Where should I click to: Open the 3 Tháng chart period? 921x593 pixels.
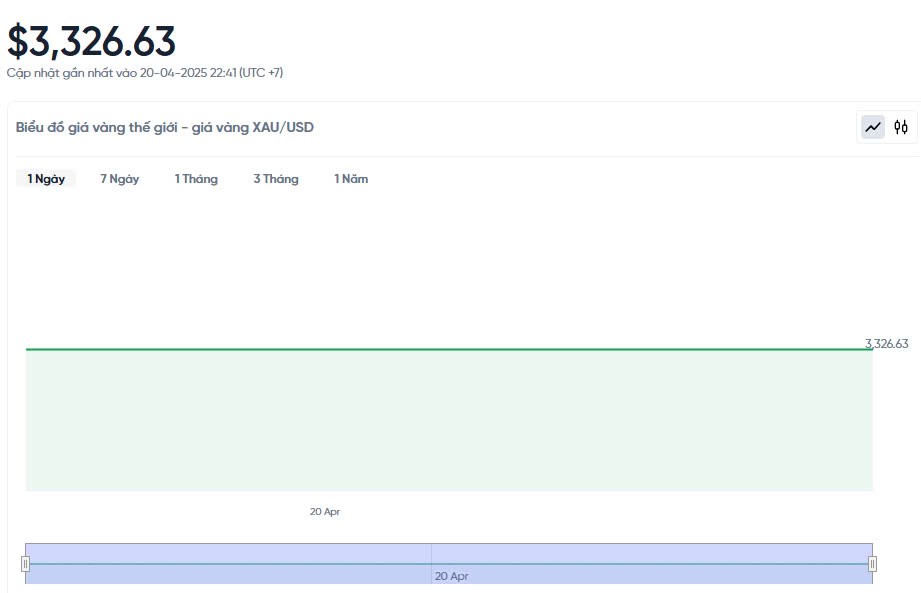276,179
